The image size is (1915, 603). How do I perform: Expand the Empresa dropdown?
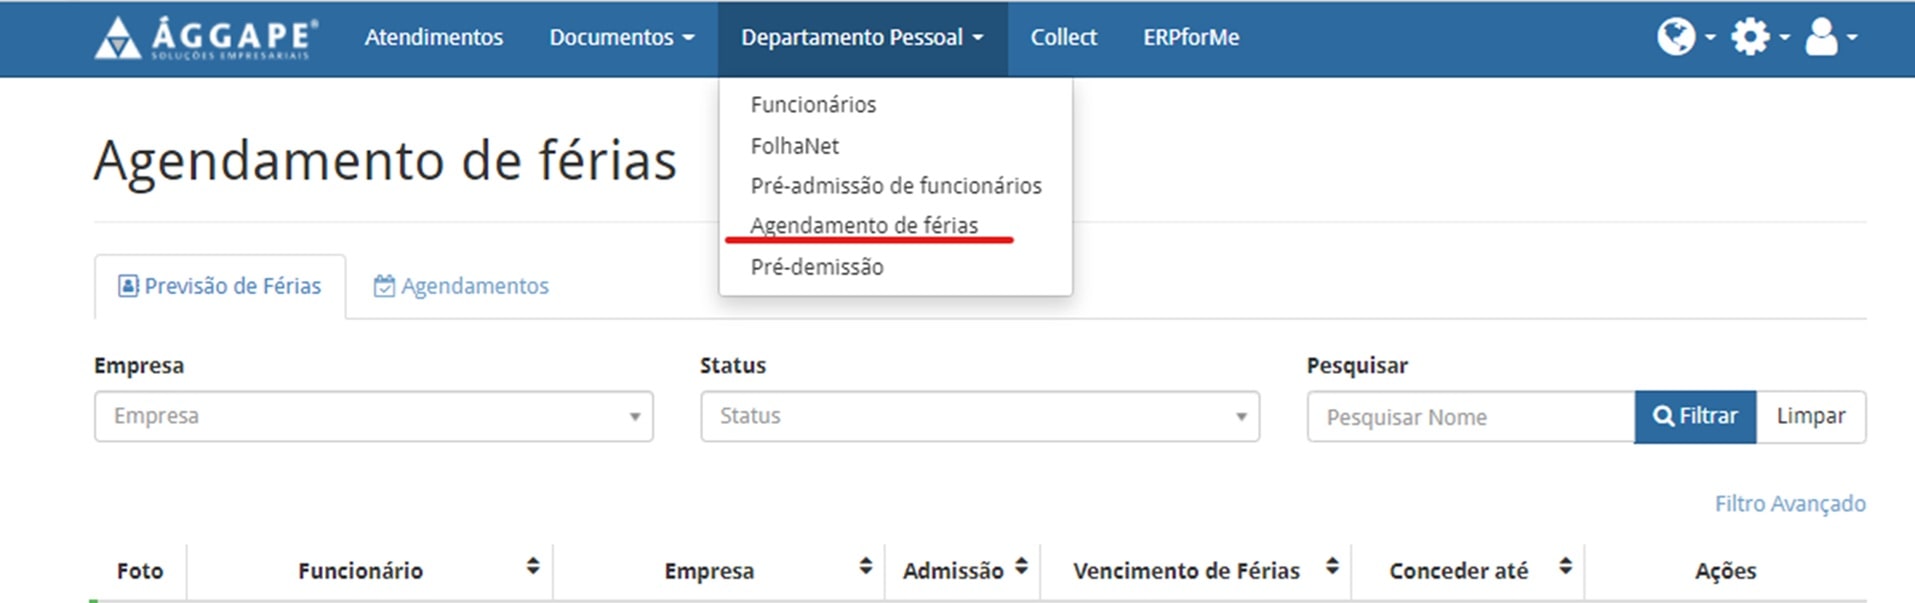373,416
